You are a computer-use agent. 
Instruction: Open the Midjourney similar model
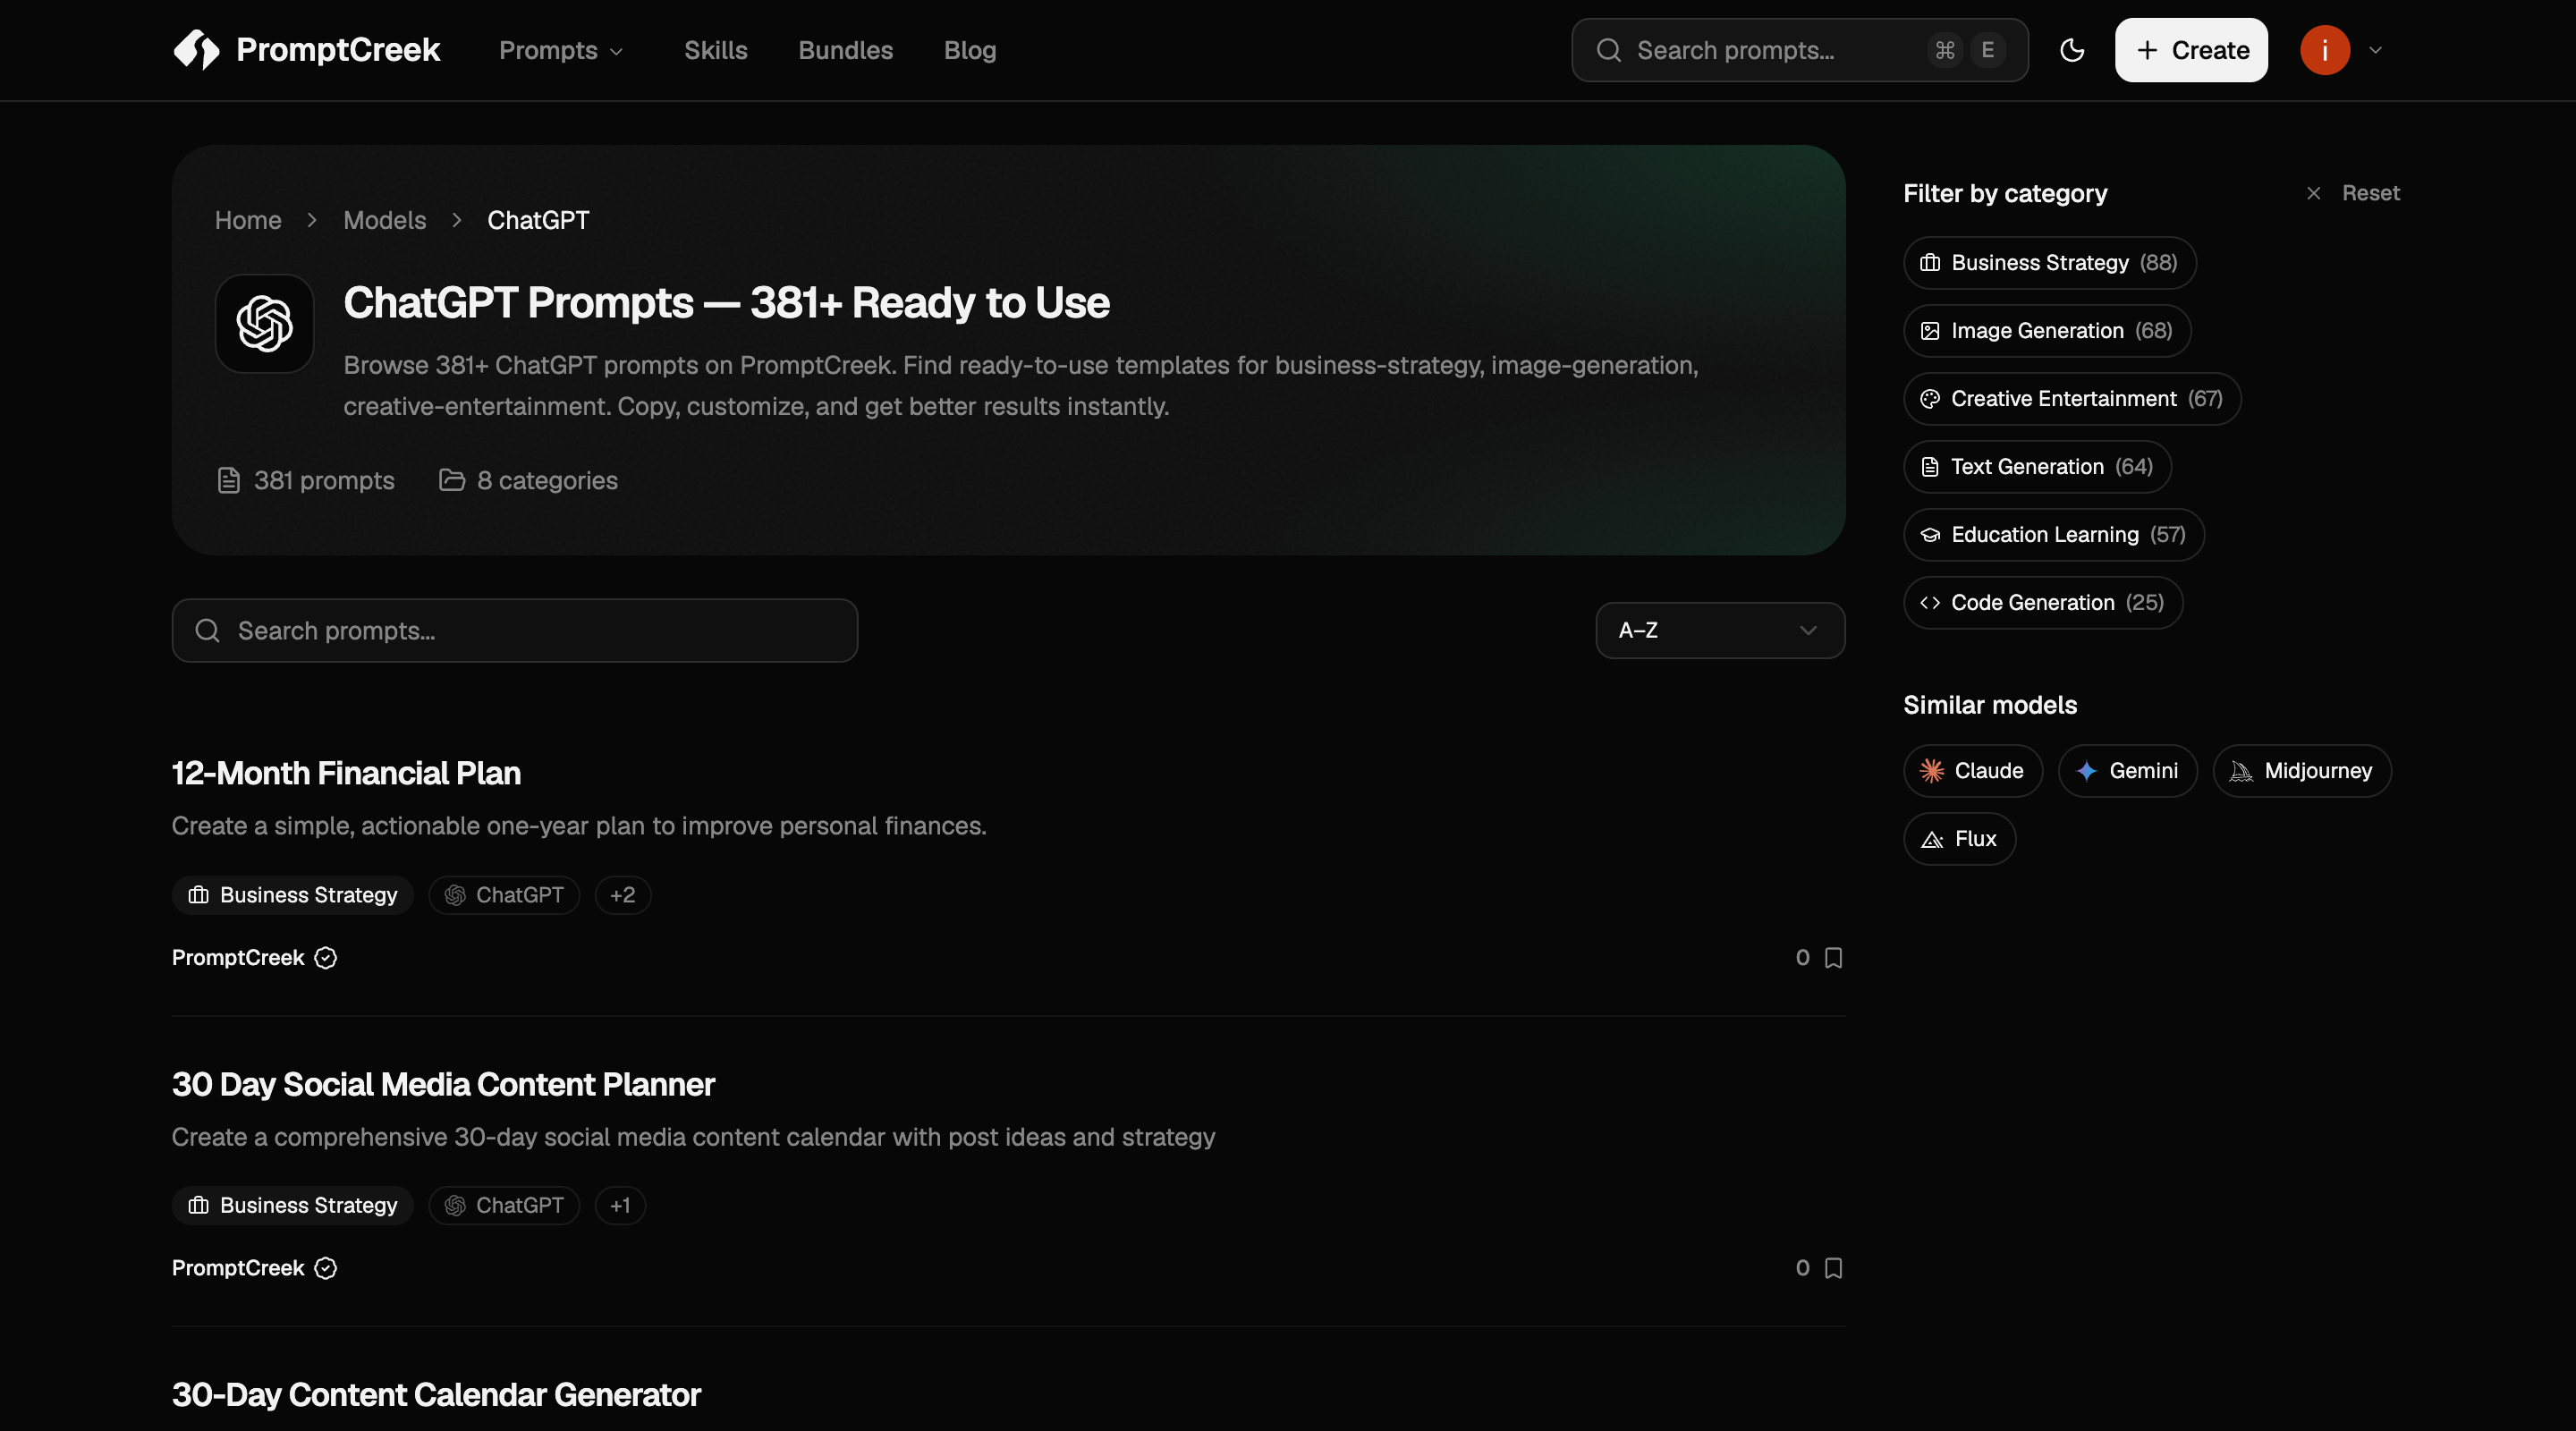point(2302,771)
